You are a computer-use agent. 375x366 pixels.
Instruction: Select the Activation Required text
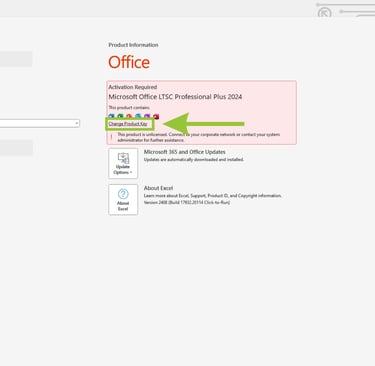(133, 87)
